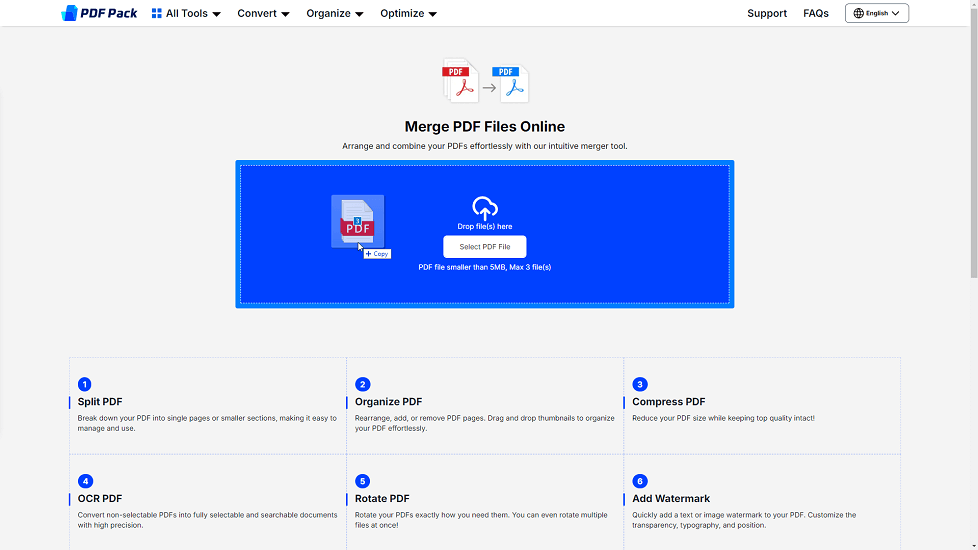Open the OCR PDF tool link
The height and width of the screenshot is (550, 978).
[100, 499]
